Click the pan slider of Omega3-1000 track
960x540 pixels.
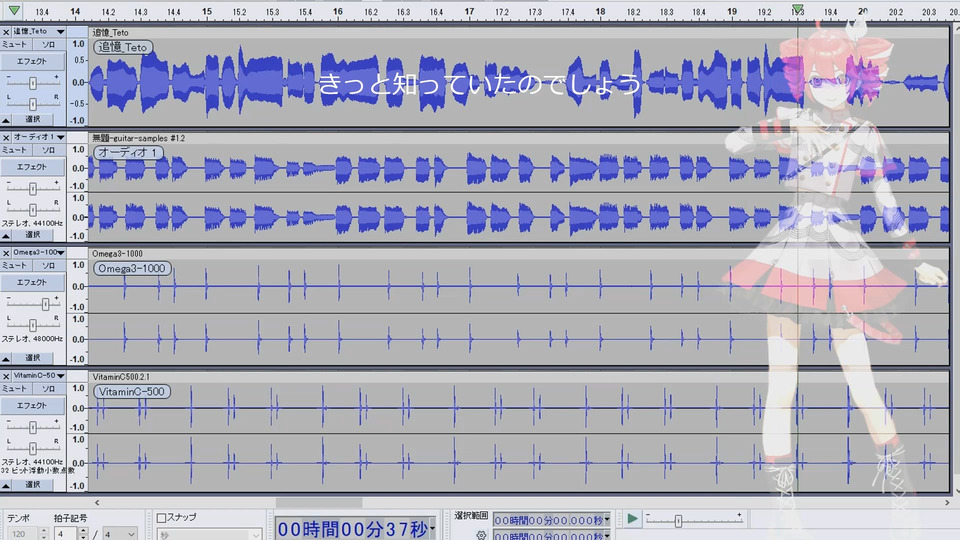[x=32, y=324]
